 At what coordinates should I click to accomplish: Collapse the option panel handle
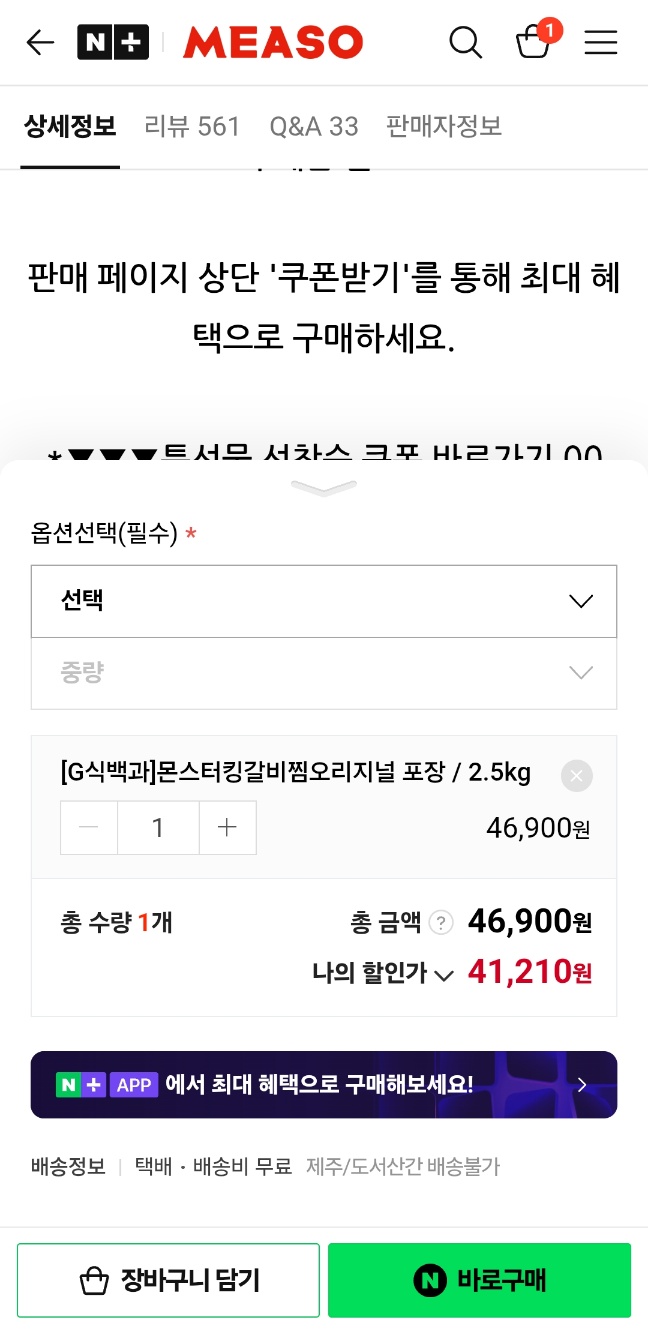(x=324, y=488)
